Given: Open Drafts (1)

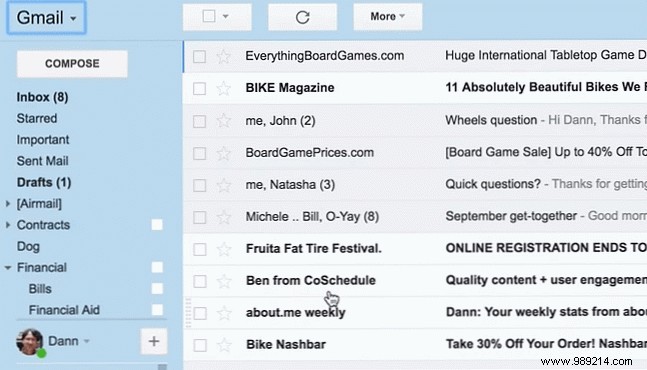Looking at the screenshot, I should (44, 182).
